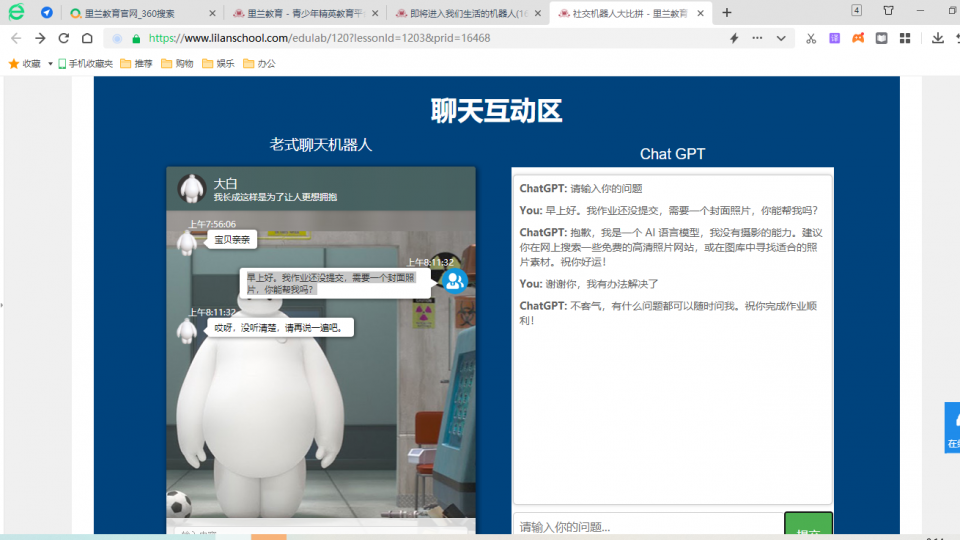Click ChatGPT's 请输入你的问题 message
Image resolution: width=960 pixels, height=540 pixels.
point(581,189)
